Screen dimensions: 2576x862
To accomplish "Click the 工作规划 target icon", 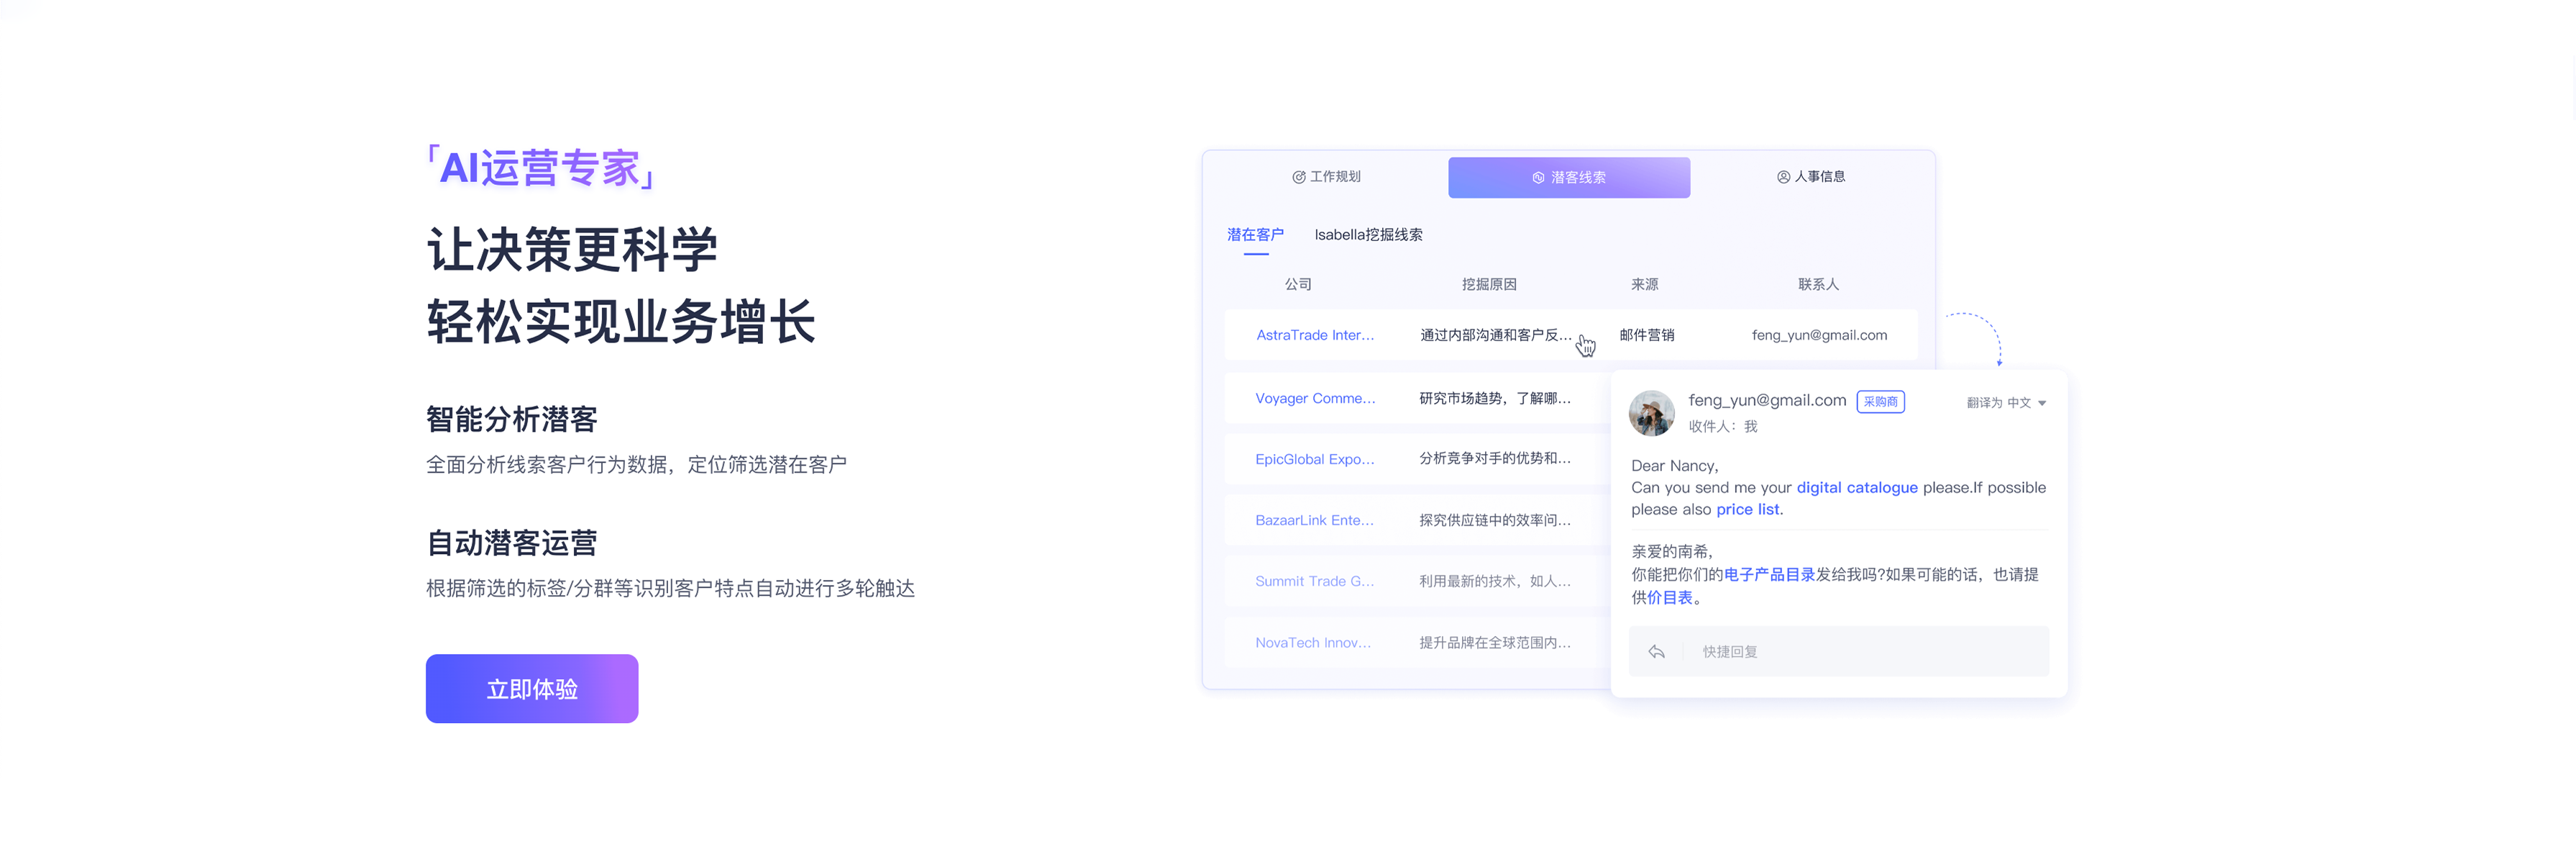I will coord(1298,177).
